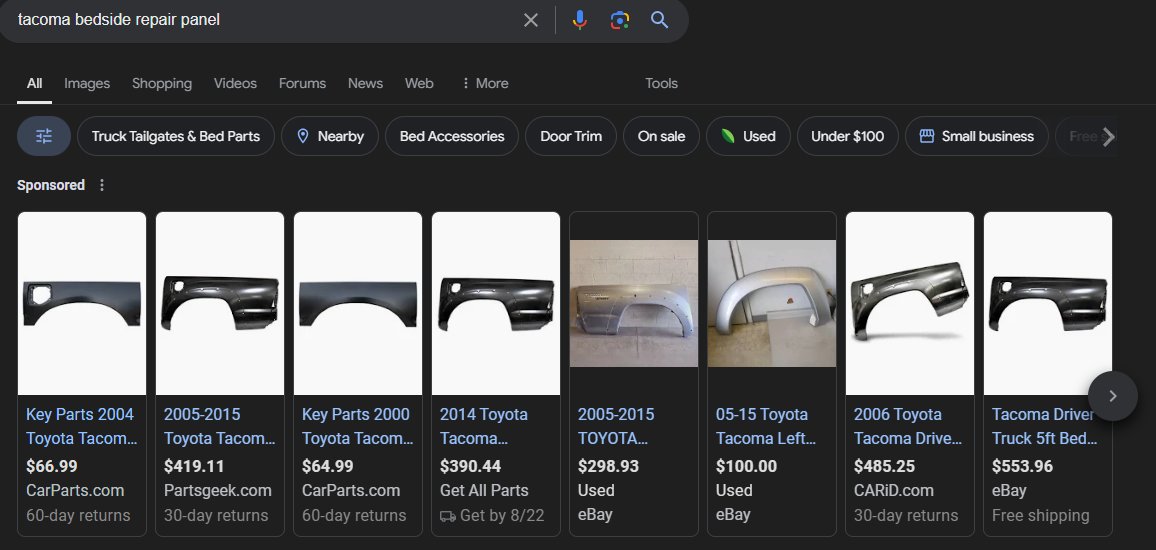1156x550 pixels.
Task: View the $298.93 silver bedside photo
Action: pyautogui.click(x=633, y=304)
